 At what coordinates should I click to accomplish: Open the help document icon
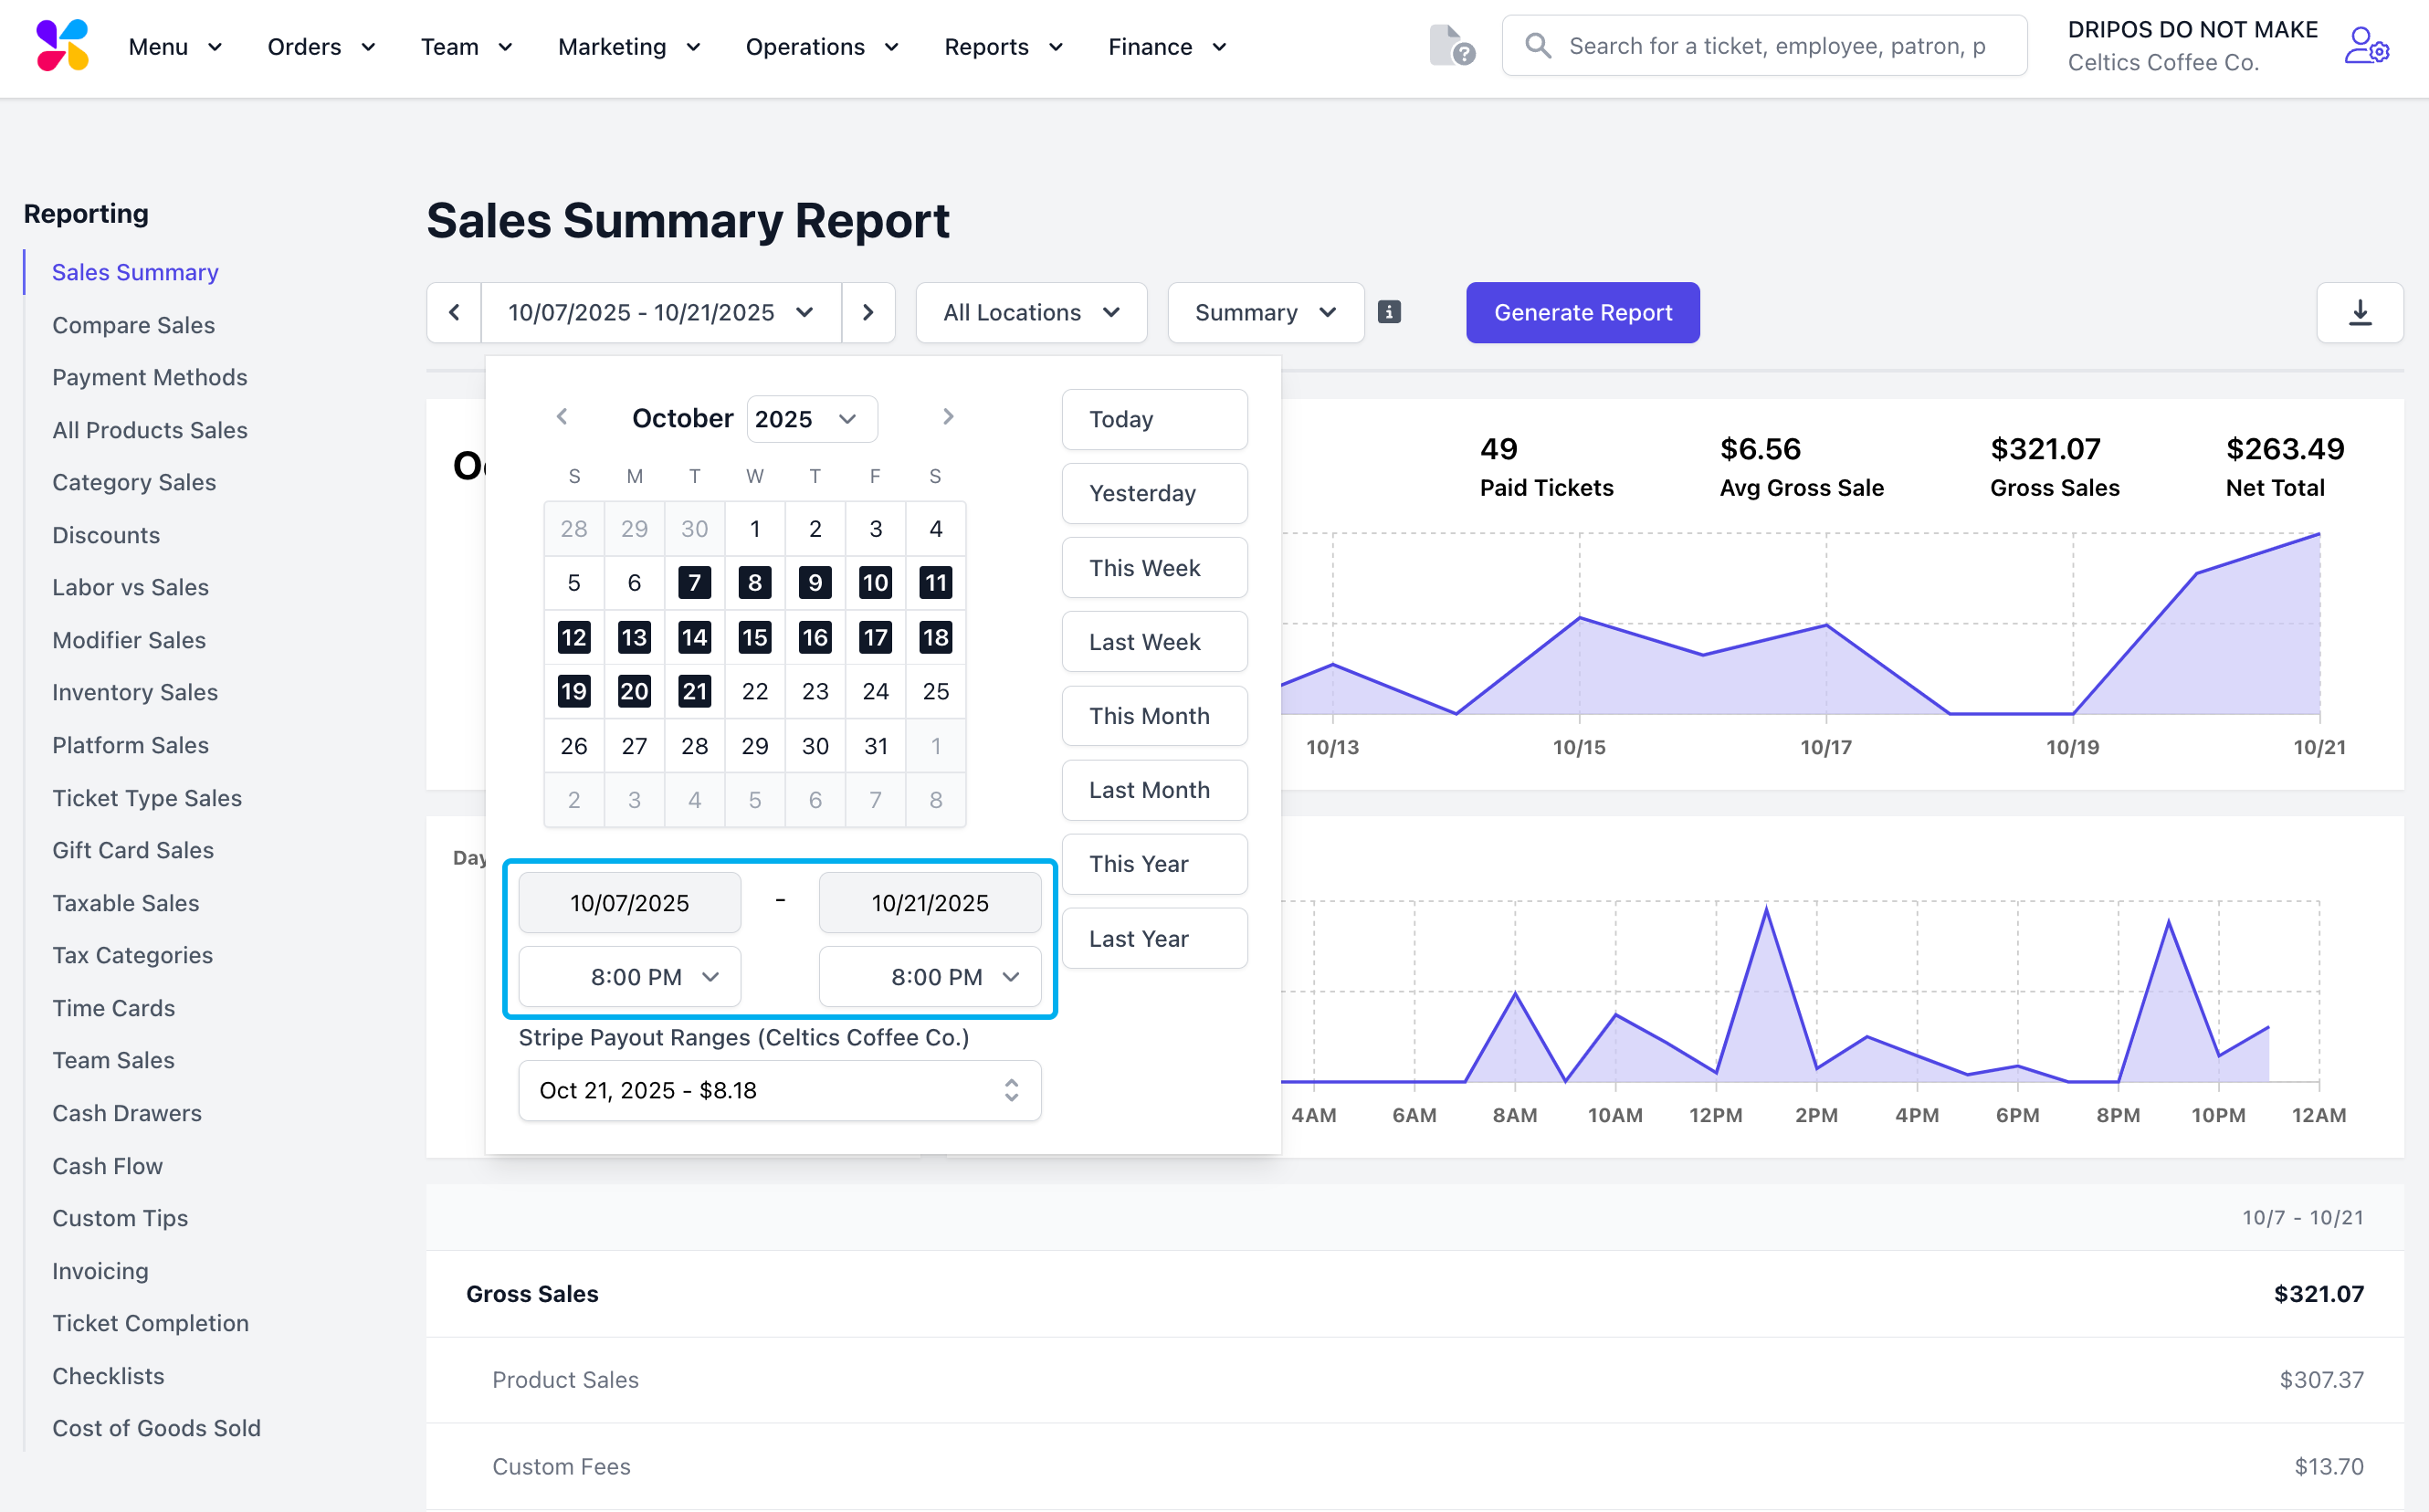coord(1450,46)
